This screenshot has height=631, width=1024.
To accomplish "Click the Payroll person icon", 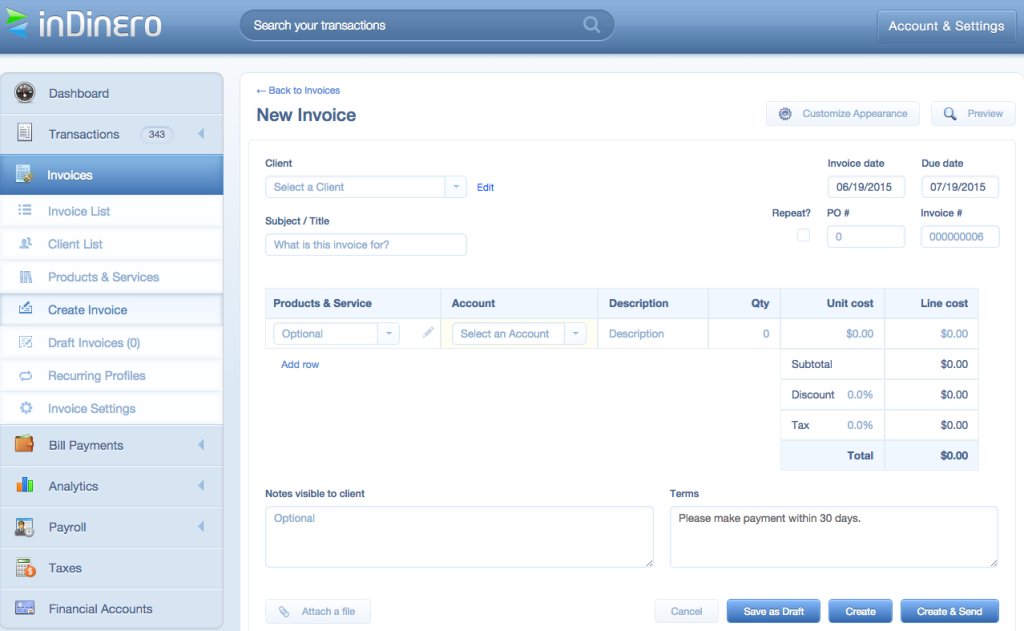I will point(25,526).
